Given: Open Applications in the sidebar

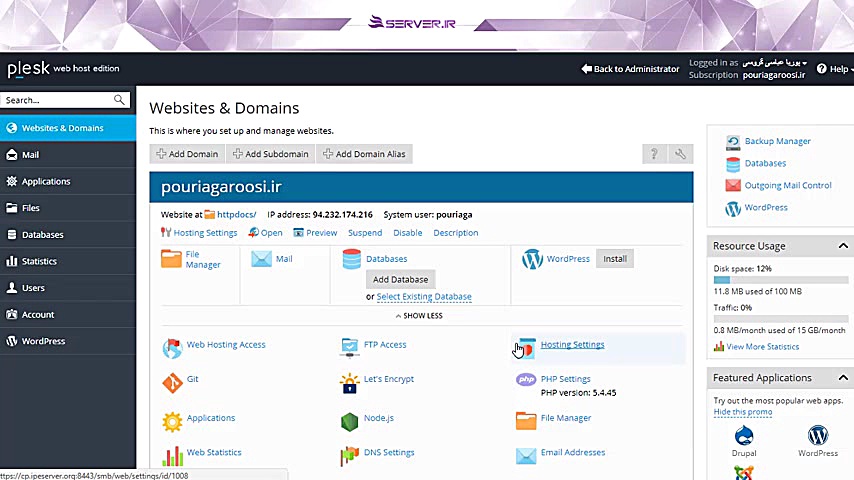Looking at the screenshot, I should pyautogui.click(x=68, y=181).
